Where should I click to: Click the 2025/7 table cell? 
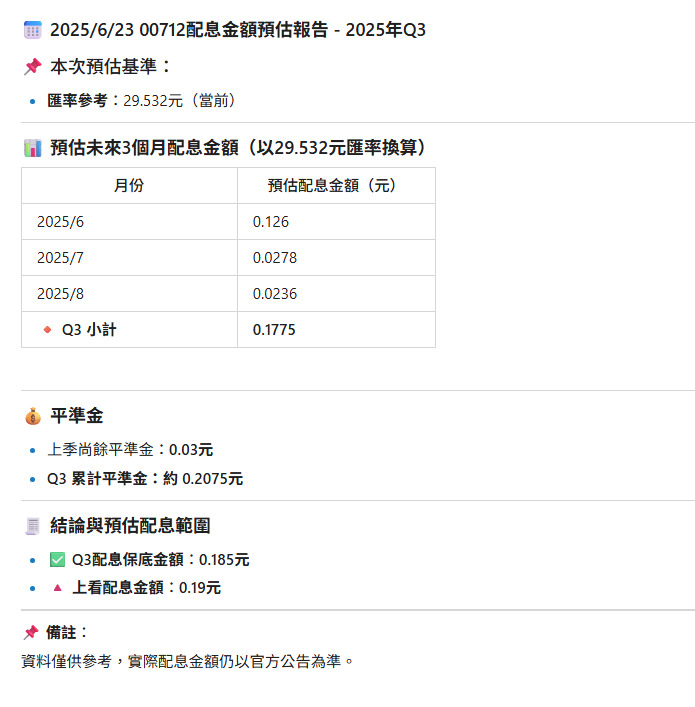click(x=129, y=257)
